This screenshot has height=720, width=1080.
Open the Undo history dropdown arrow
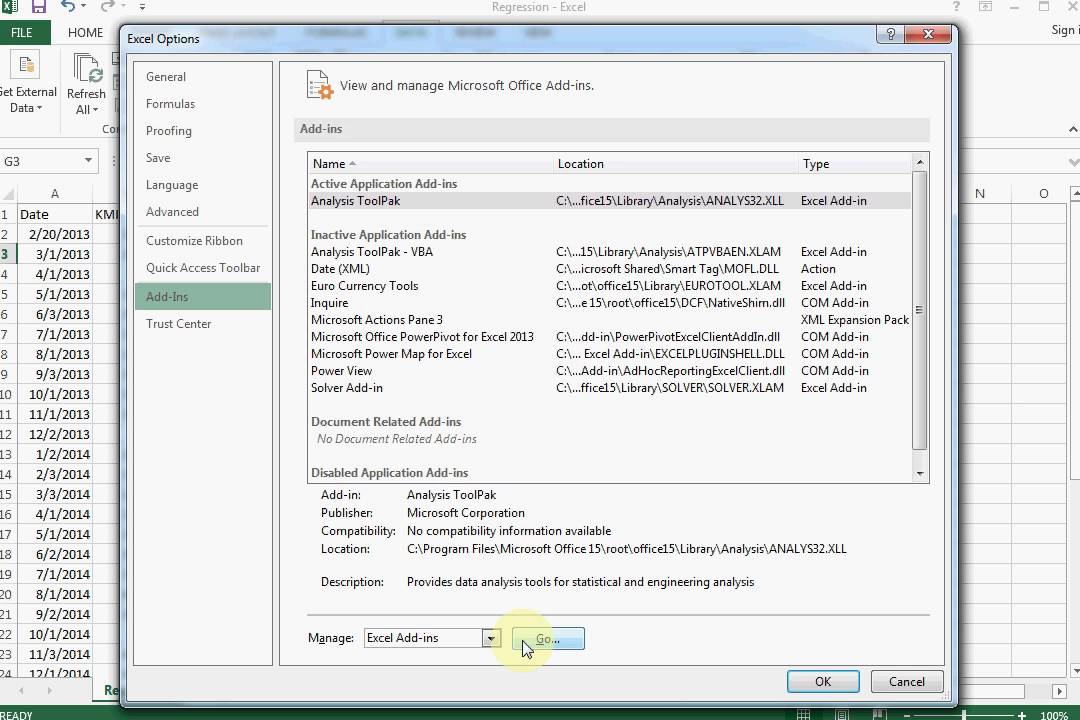coord(83,7)
